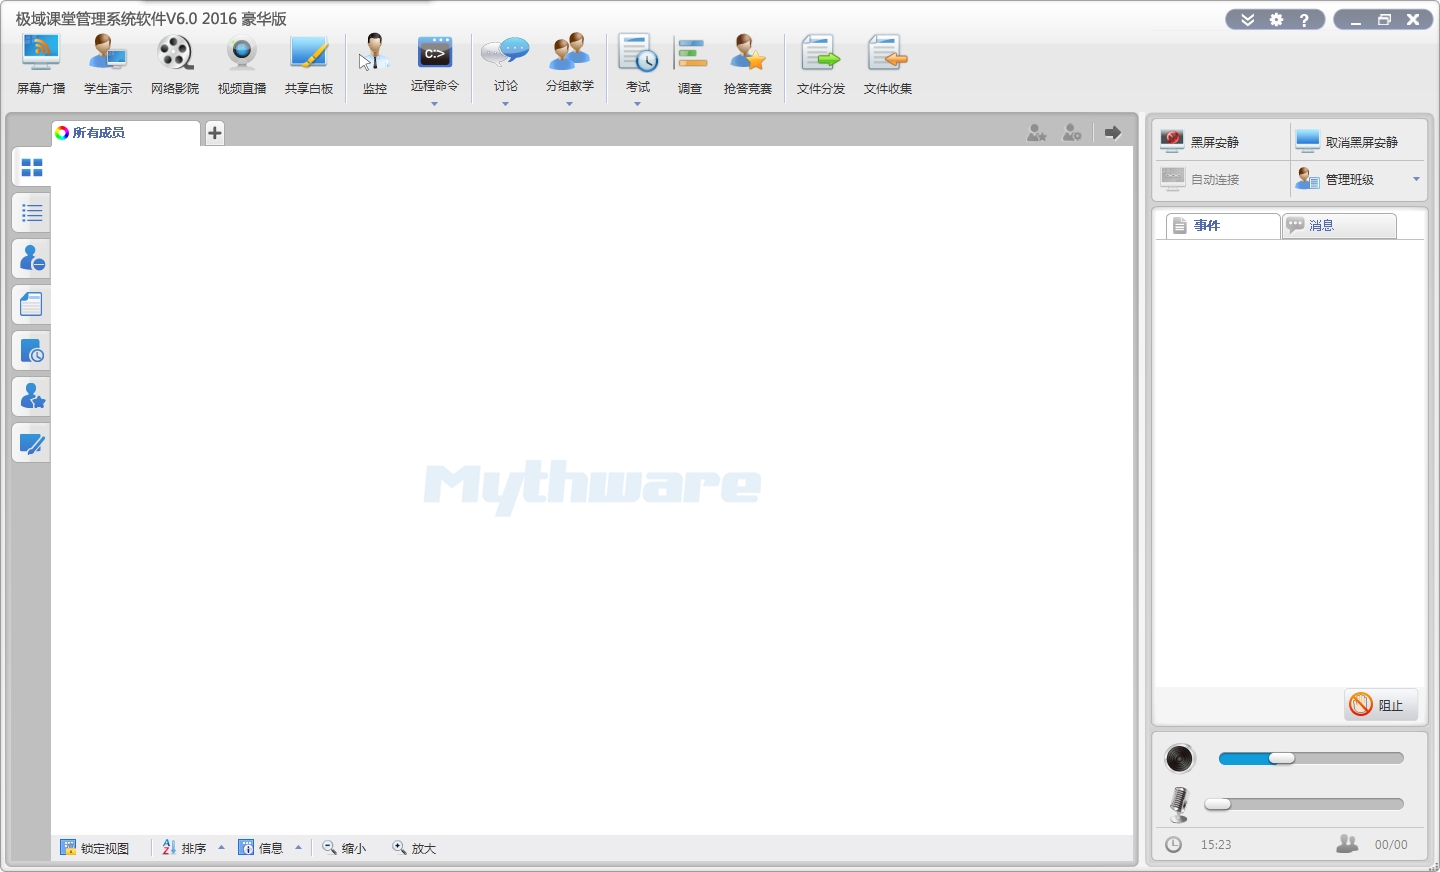1440x872 pixels.
Task: Start Quiz Competition (抢答竞赛)
Action: (x=747, y=64)
